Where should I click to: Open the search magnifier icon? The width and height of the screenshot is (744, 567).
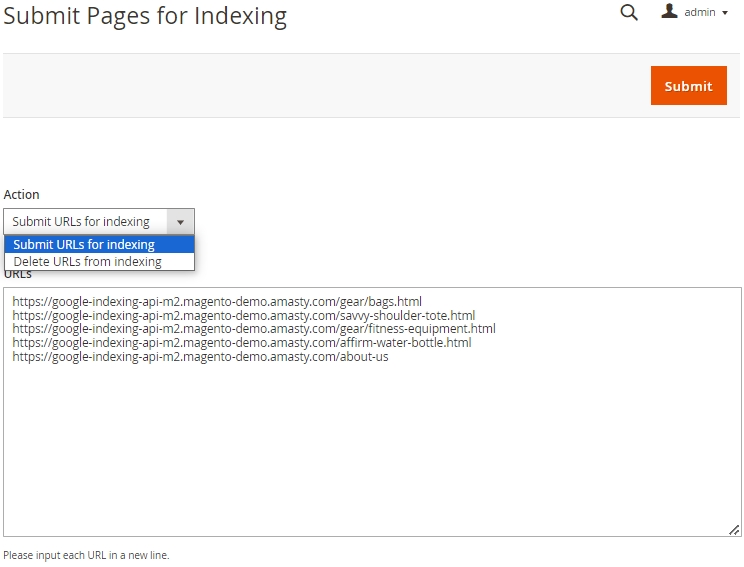[629, 12]
